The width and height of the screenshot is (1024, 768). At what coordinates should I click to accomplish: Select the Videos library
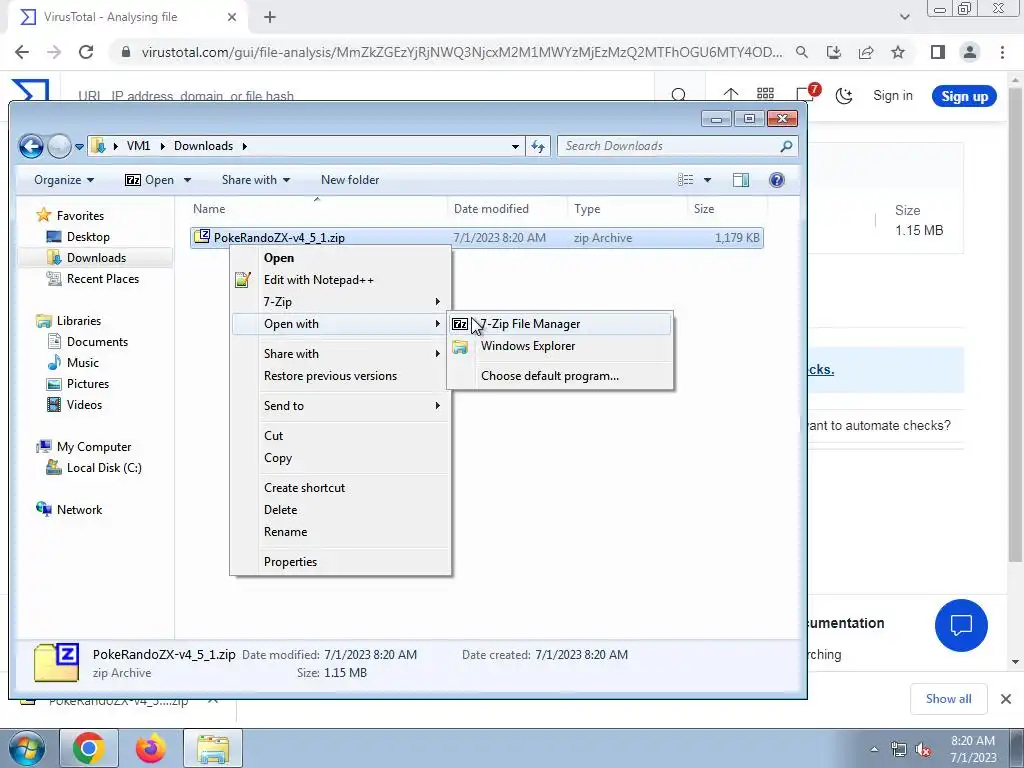[x=84, y=405]
